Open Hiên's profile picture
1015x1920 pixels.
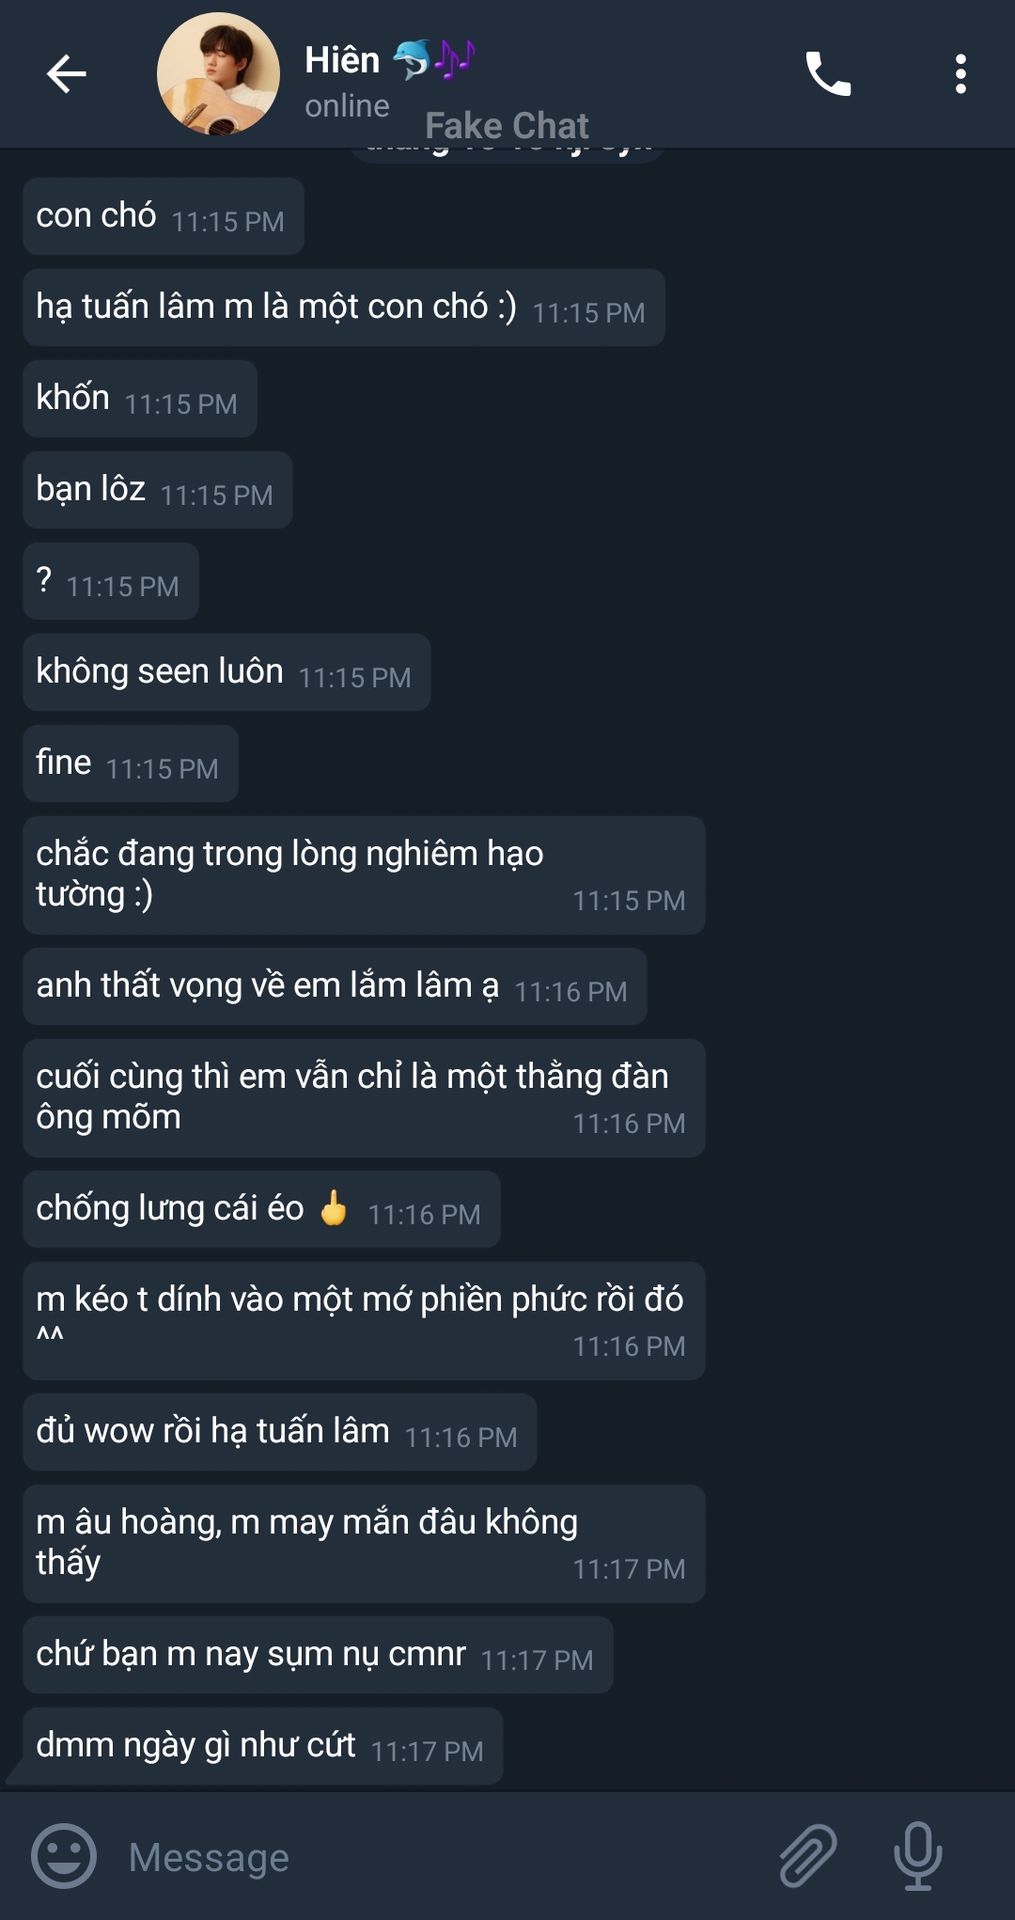pos(218,74)
